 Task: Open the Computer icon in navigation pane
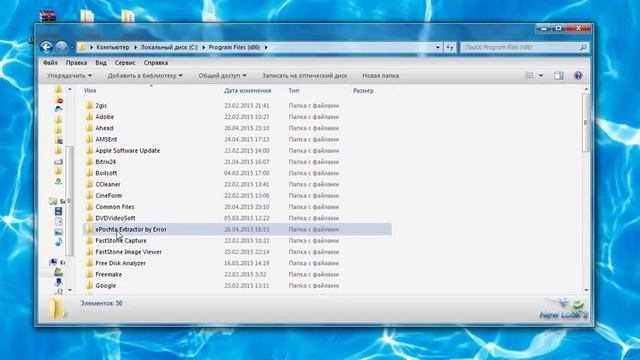53,262
